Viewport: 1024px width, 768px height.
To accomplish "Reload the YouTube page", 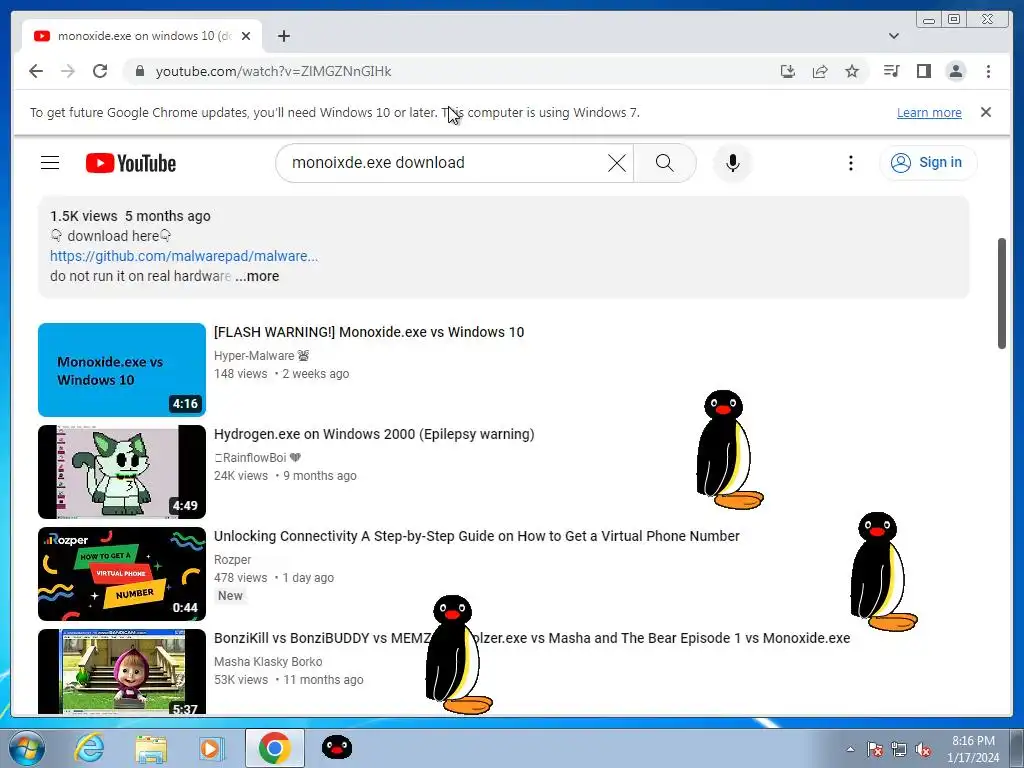I will pyautogui.click(x=100, y=71).
